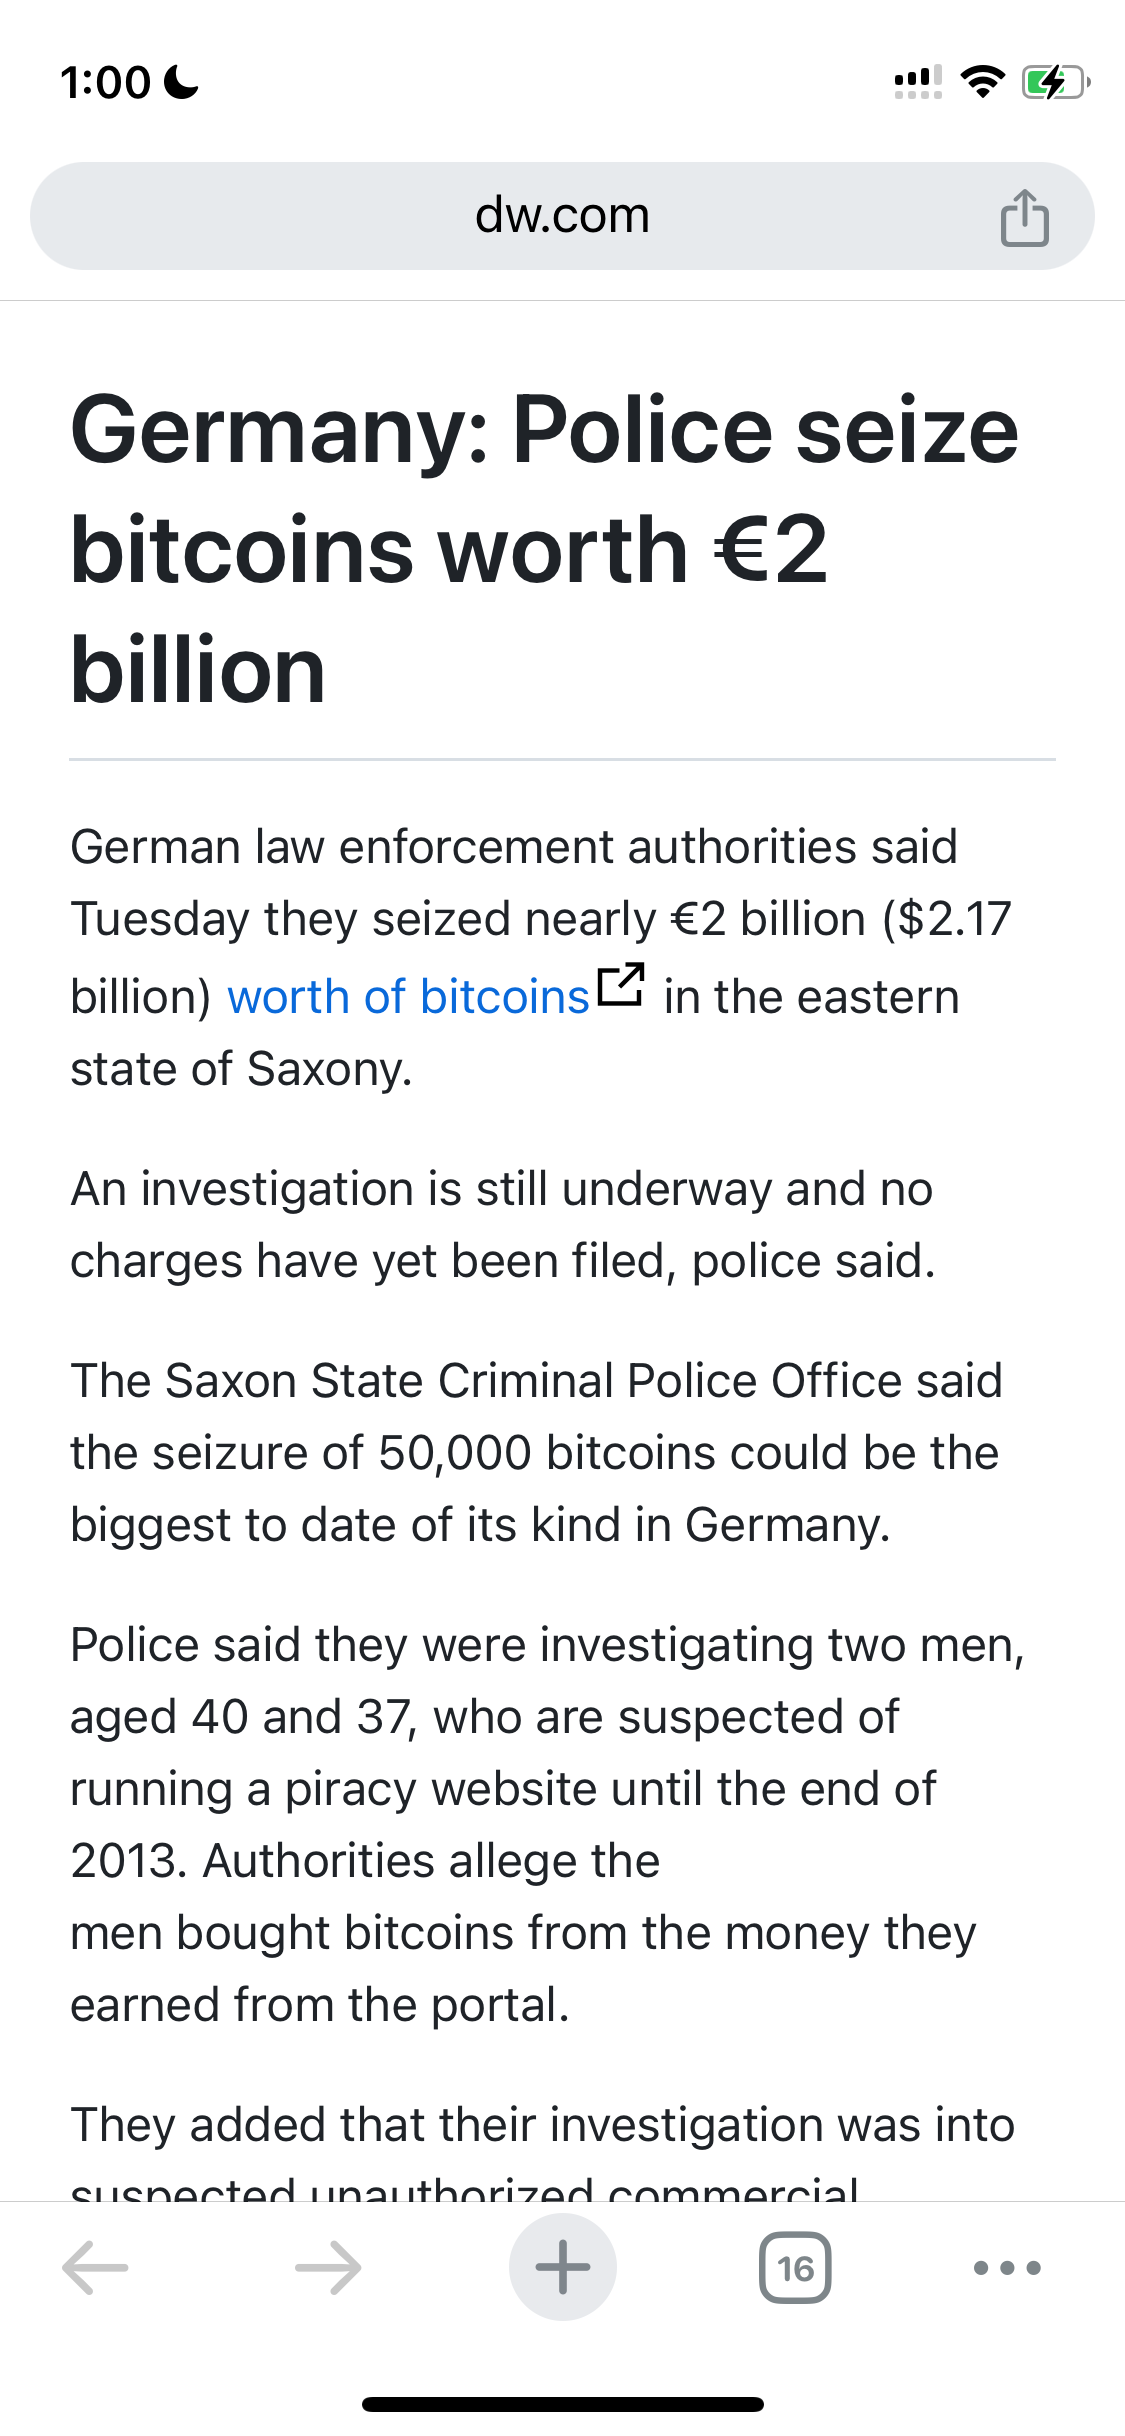Open the three-dot more menu
The height and width of the screenshot is (2436, 1125).
click(x=1007, y=2267)
